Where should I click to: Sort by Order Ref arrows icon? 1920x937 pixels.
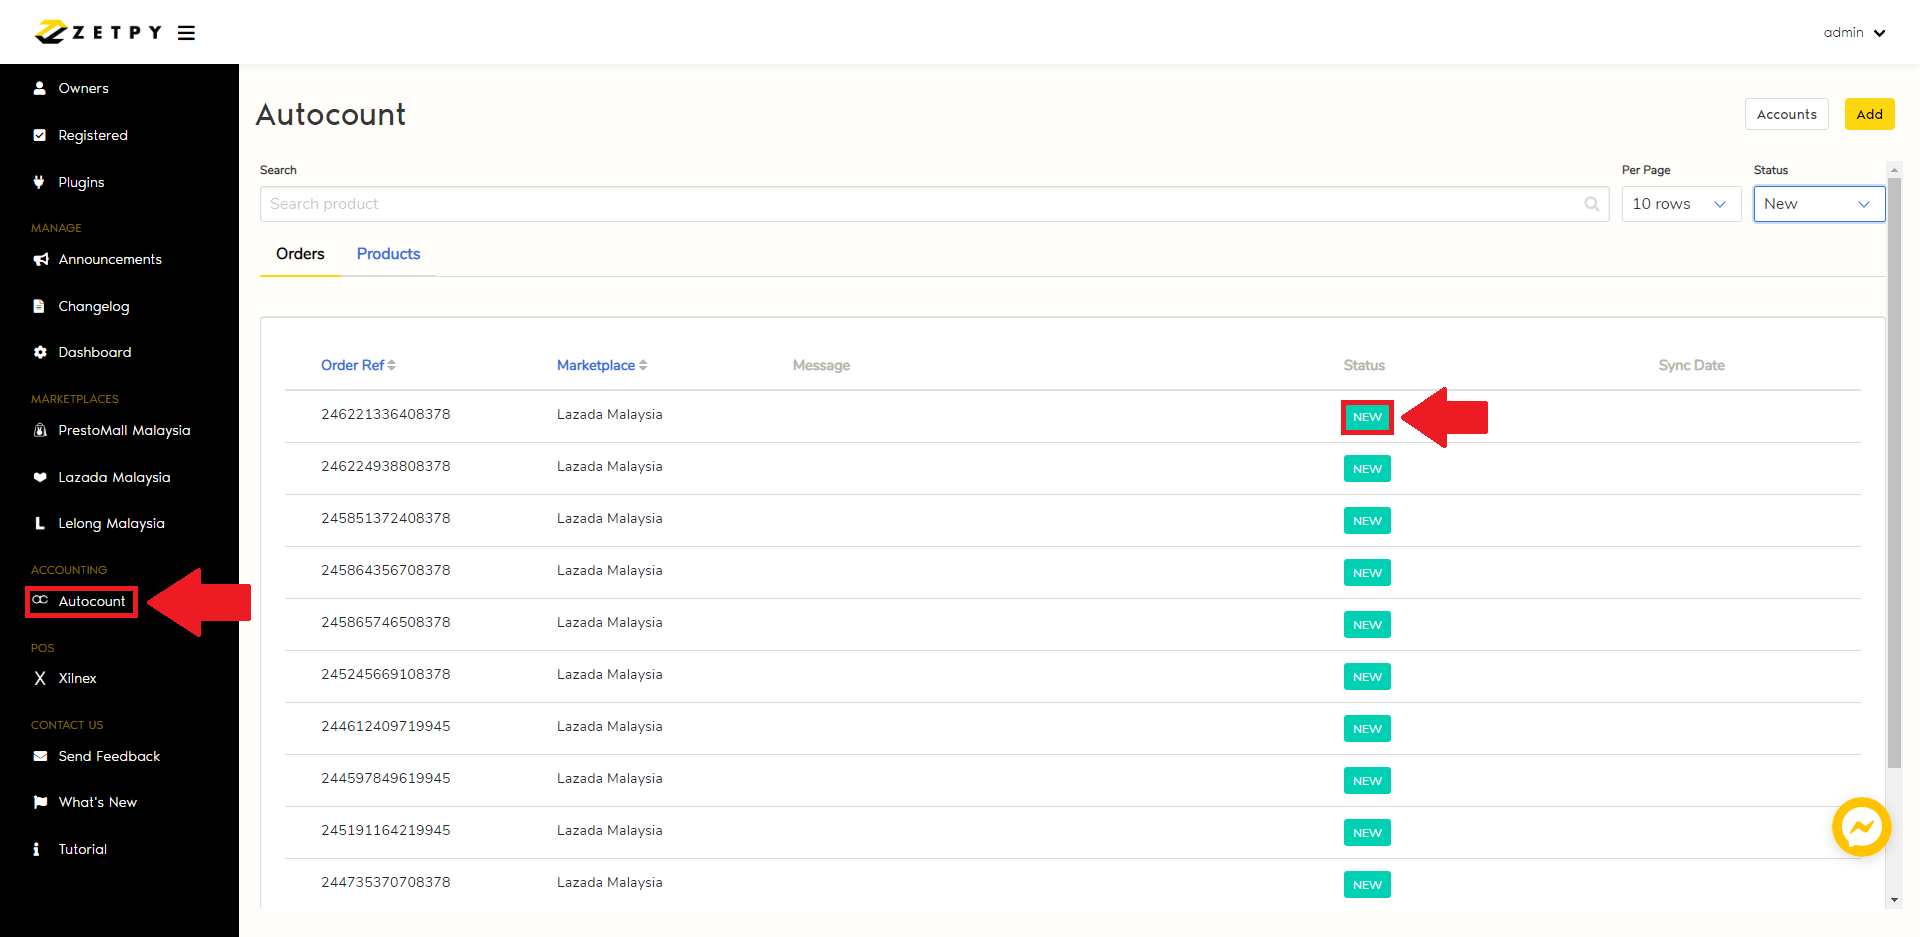pos(392,365)
